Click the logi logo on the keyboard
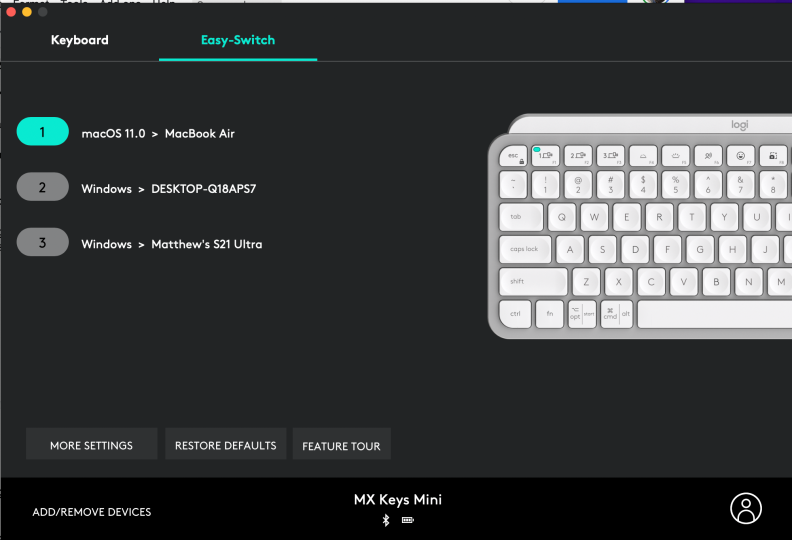Screen dimensions: 792x540 point(739,124)
